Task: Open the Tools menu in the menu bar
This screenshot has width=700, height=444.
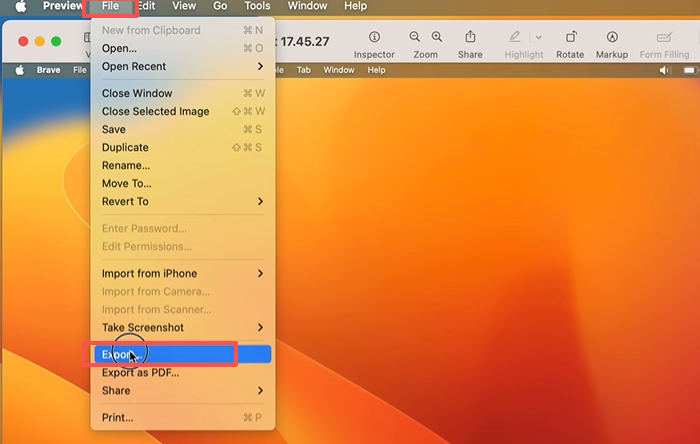Action: [257, 6]
